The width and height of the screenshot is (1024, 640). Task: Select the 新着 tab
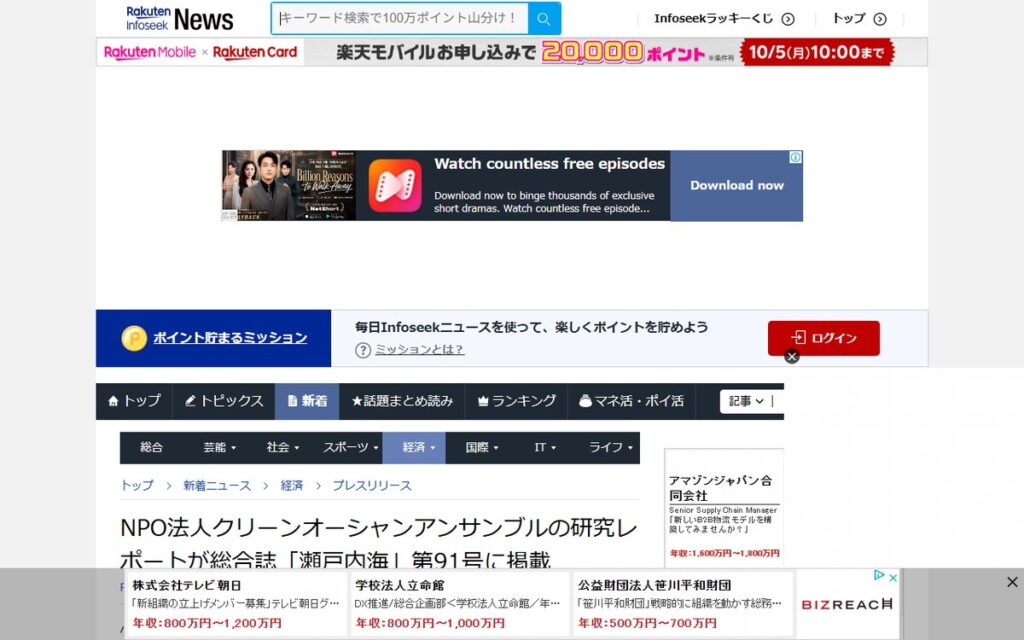click(x=307, y=401)
